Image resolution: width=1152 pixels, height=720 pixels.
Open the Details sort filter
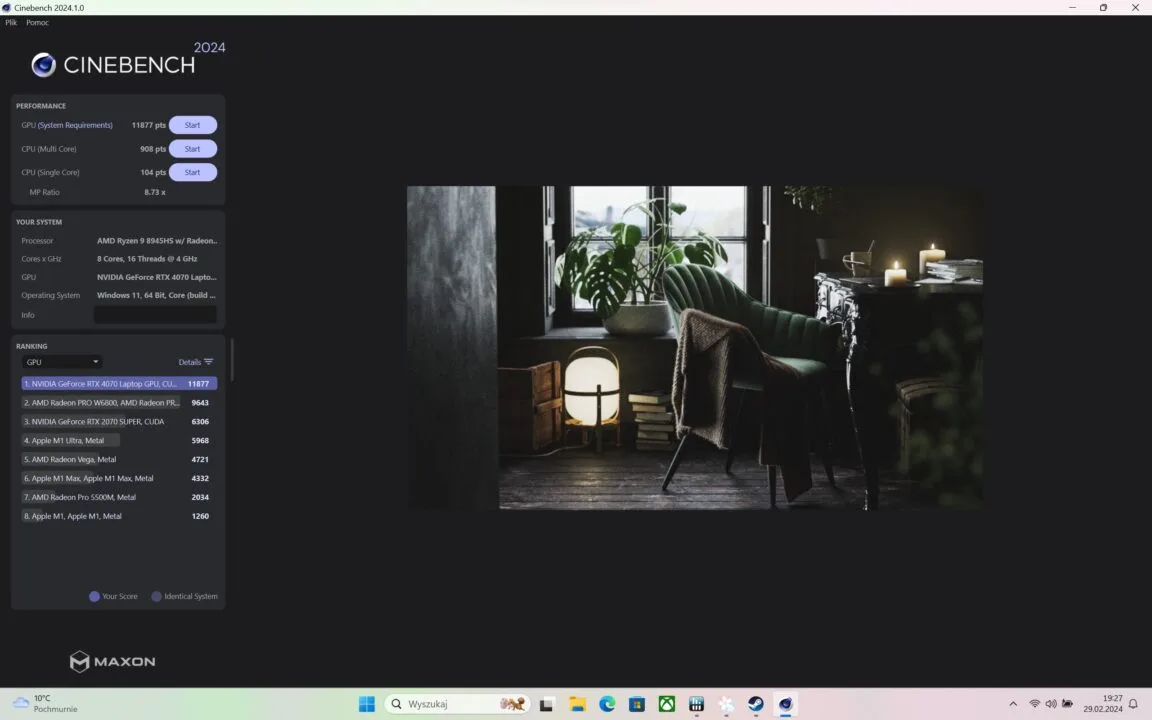tap(196, 361)
